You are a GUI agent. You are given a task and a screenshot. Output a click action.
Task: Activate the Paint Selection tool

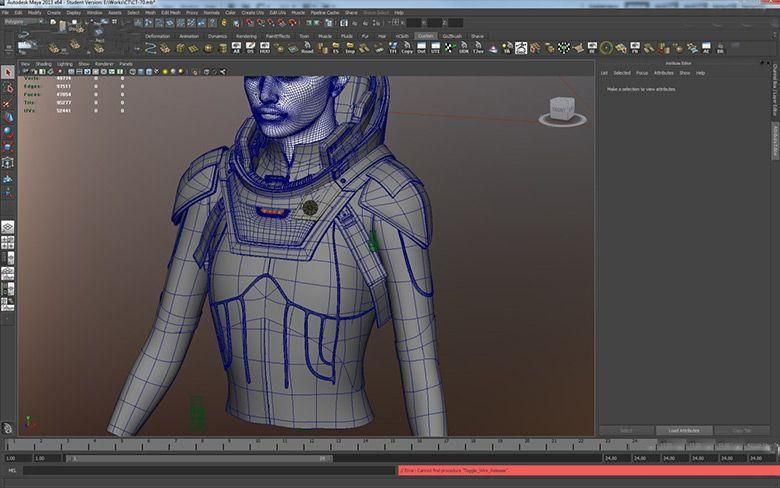tap(7, 103)
